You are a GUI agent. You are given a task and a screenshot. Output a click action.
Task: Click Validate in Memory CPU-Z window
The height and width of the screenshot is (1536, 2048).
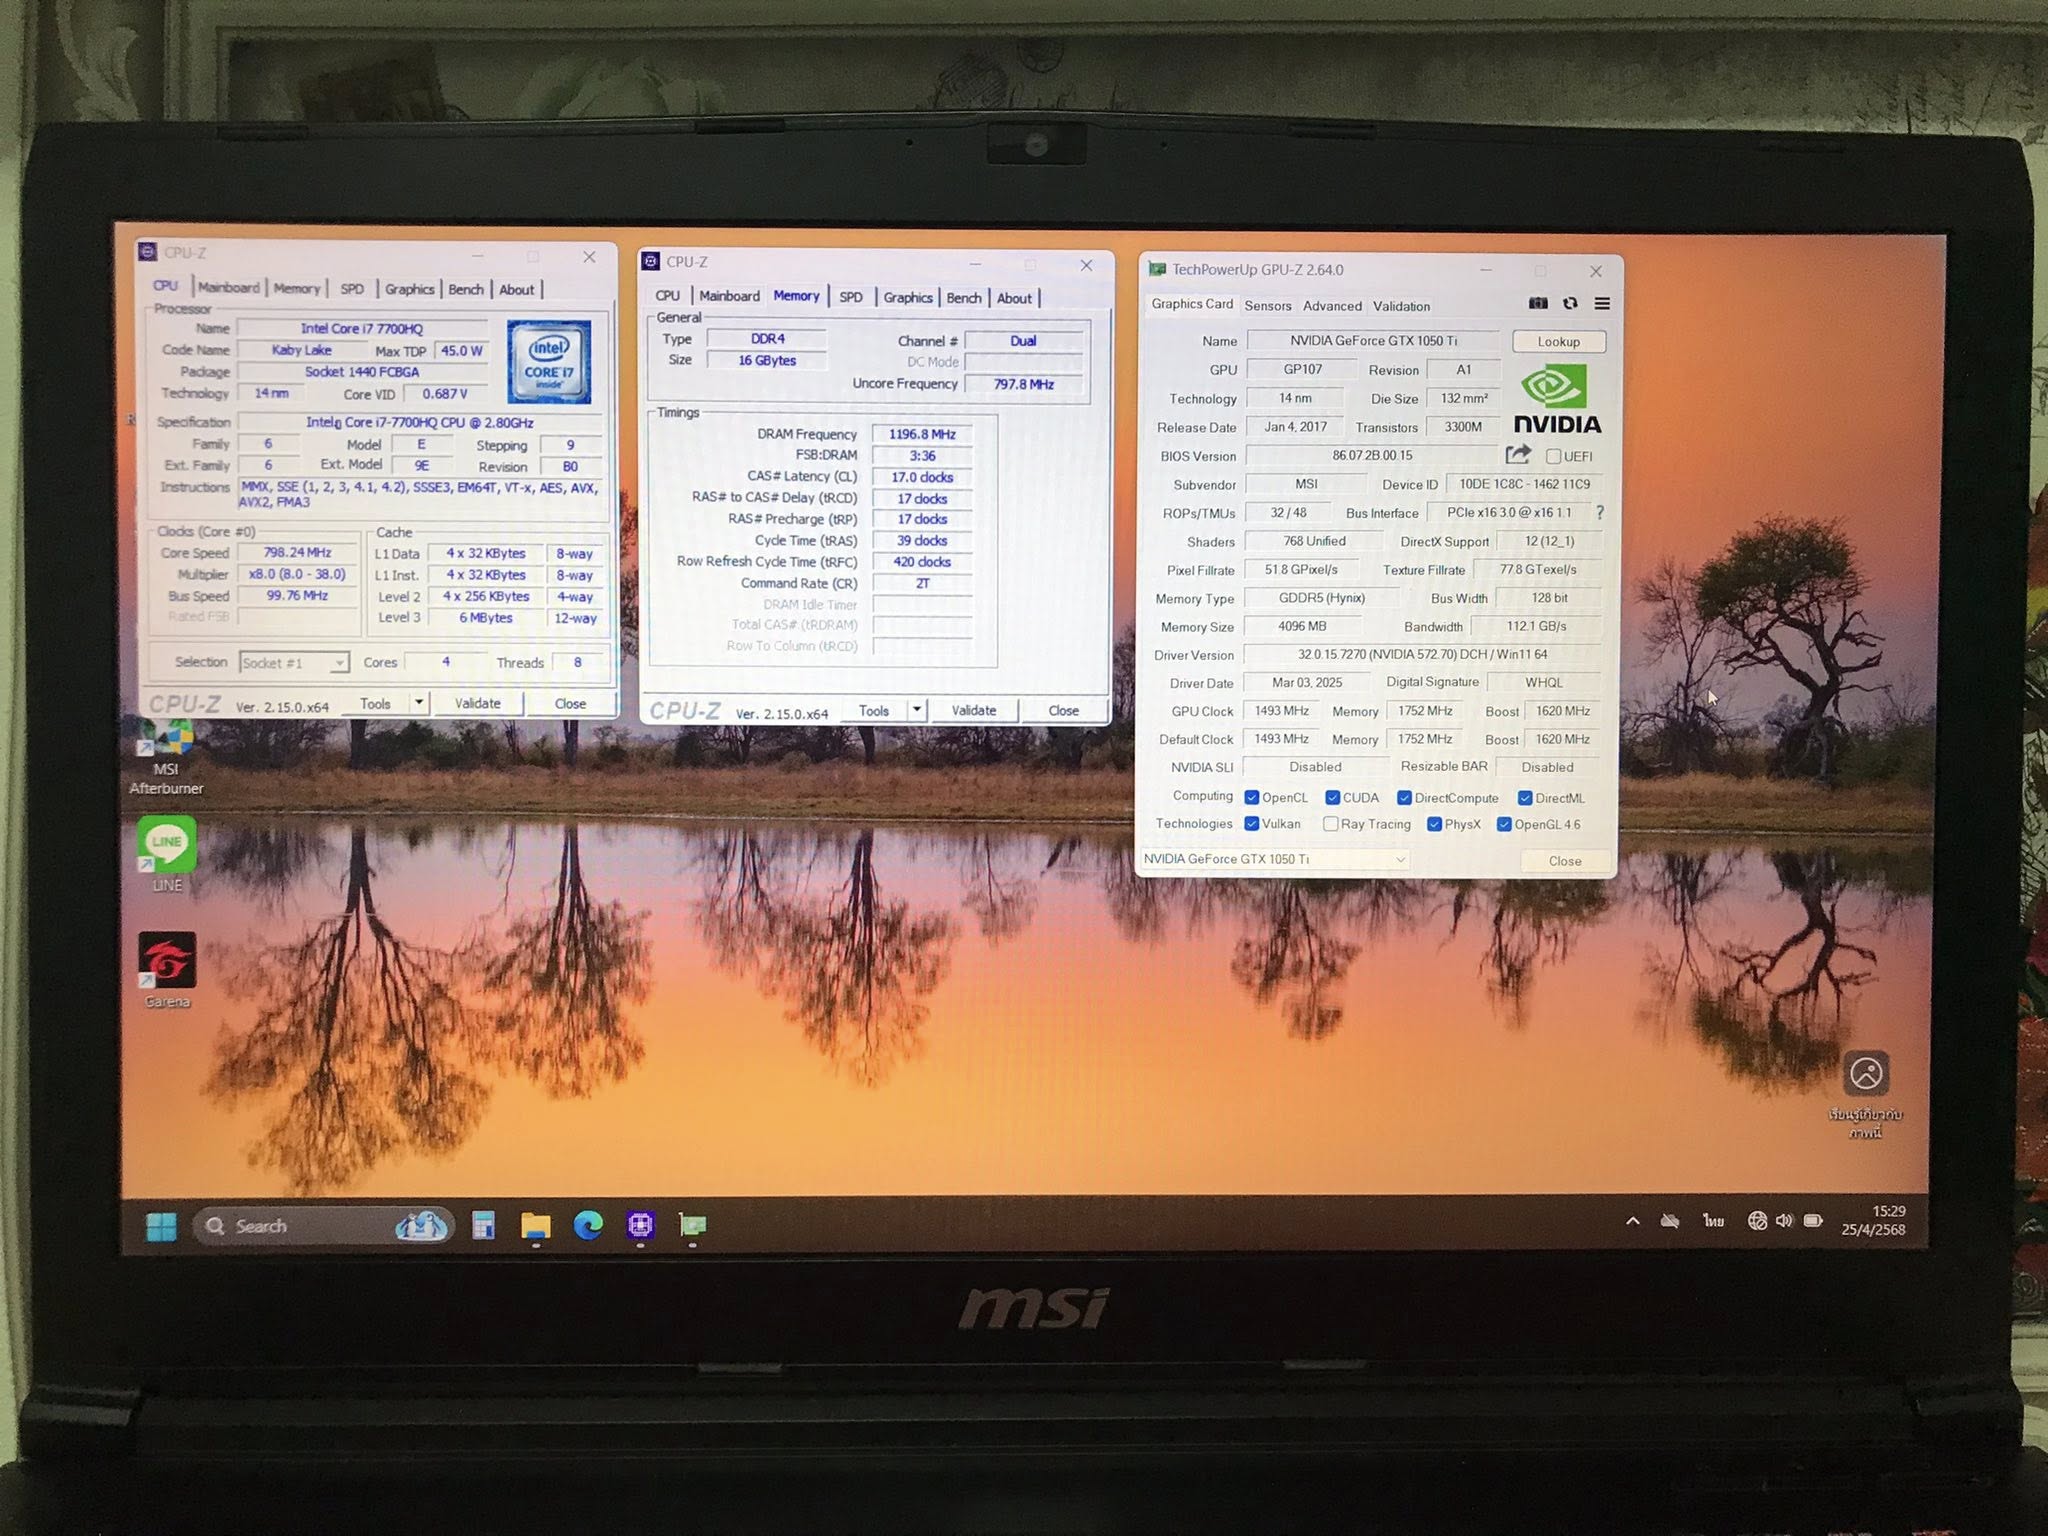(974, 710)
